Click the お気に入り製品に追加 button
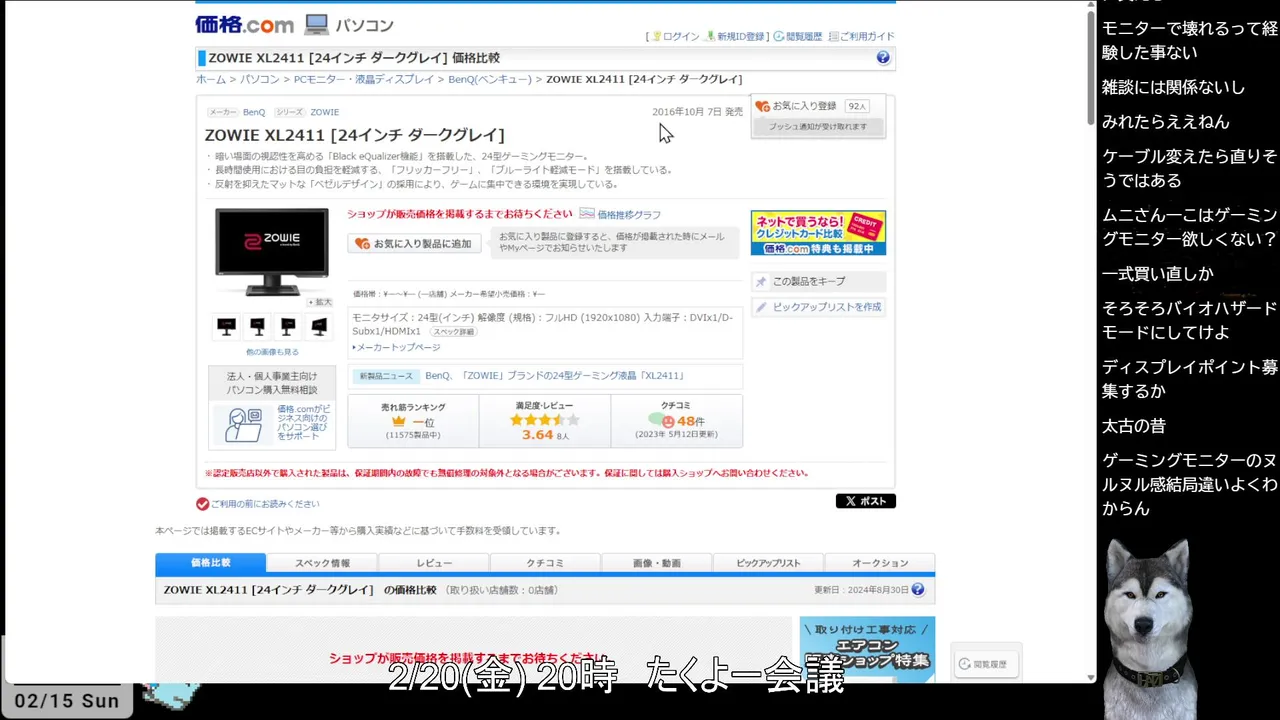 tap(414, 243)
